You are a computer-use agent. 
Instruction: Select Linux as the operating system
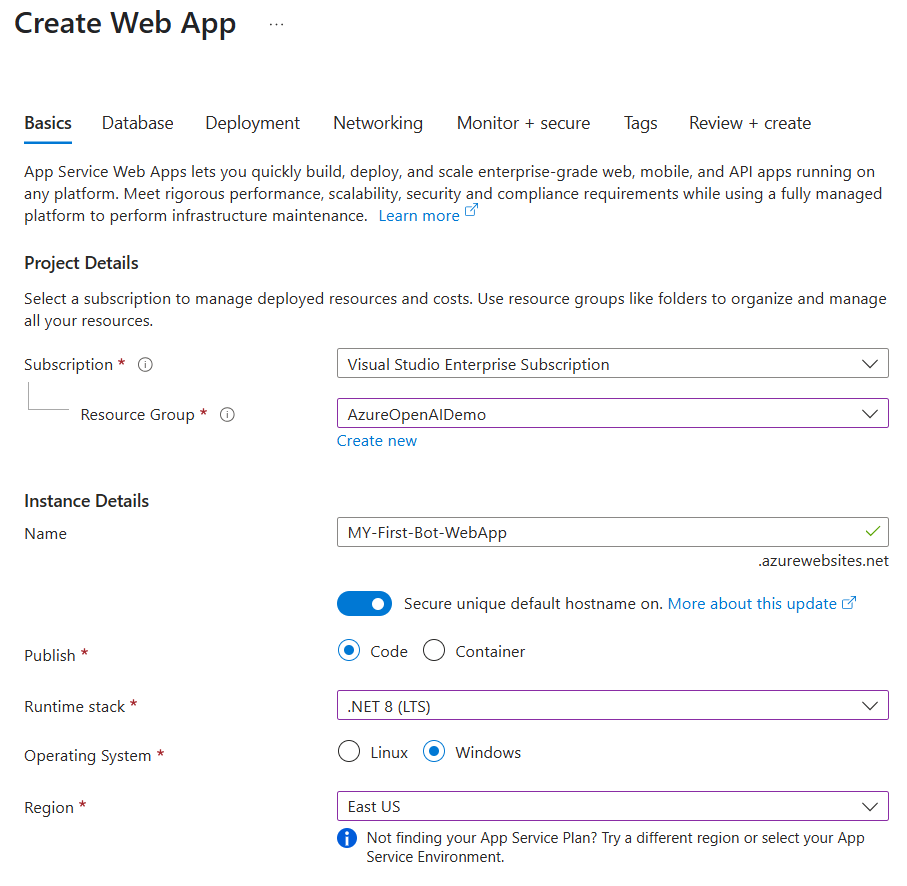coord(350,752)
